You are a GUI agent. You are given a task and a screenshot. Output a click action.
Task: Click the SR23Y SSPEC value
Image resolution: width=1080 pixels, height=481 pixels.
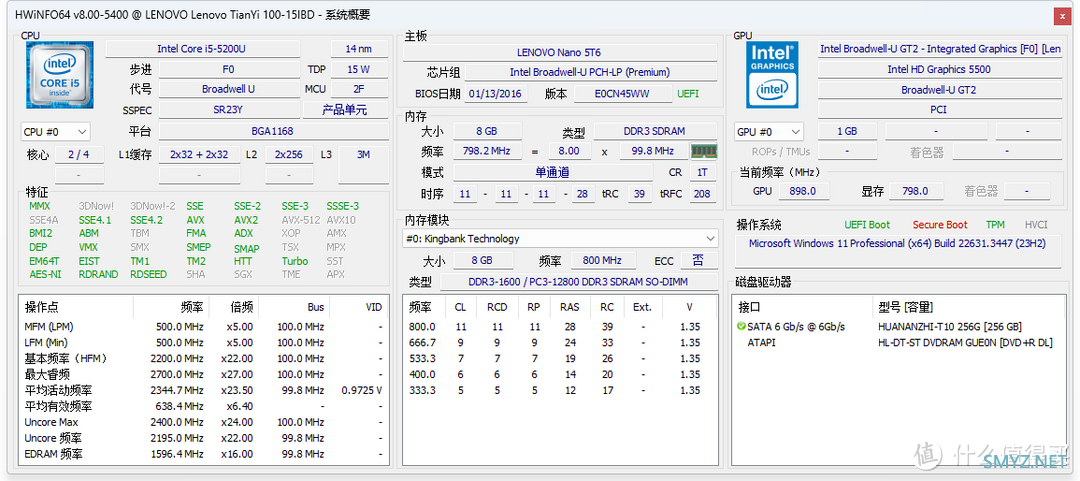229,110
